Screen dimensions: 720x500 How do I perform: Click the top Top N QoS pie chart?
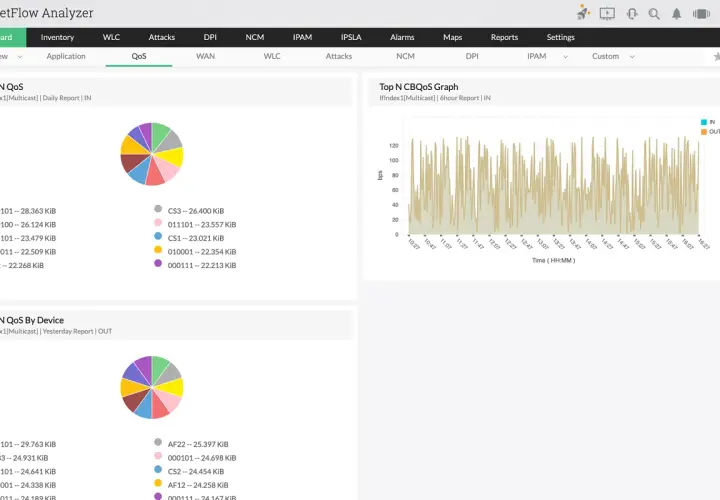[152, 154]
